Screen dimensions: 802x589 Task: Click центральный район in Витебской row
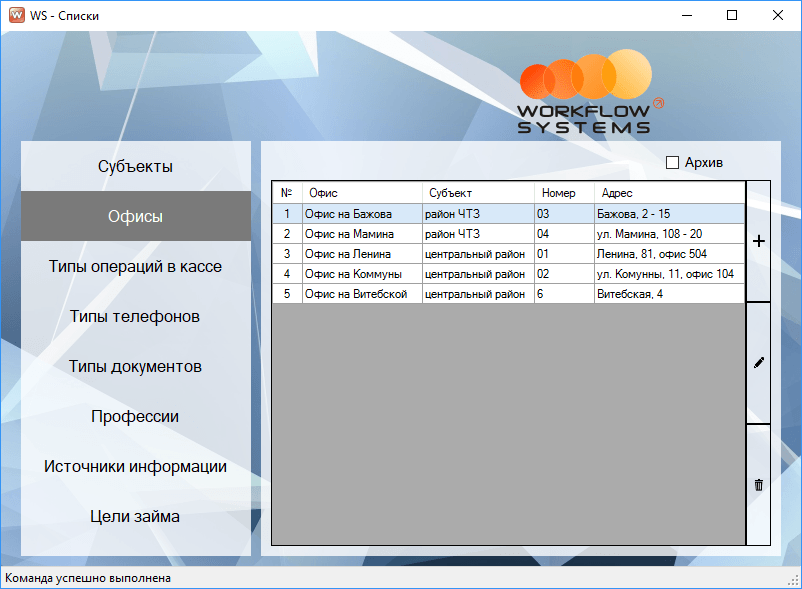478,293
